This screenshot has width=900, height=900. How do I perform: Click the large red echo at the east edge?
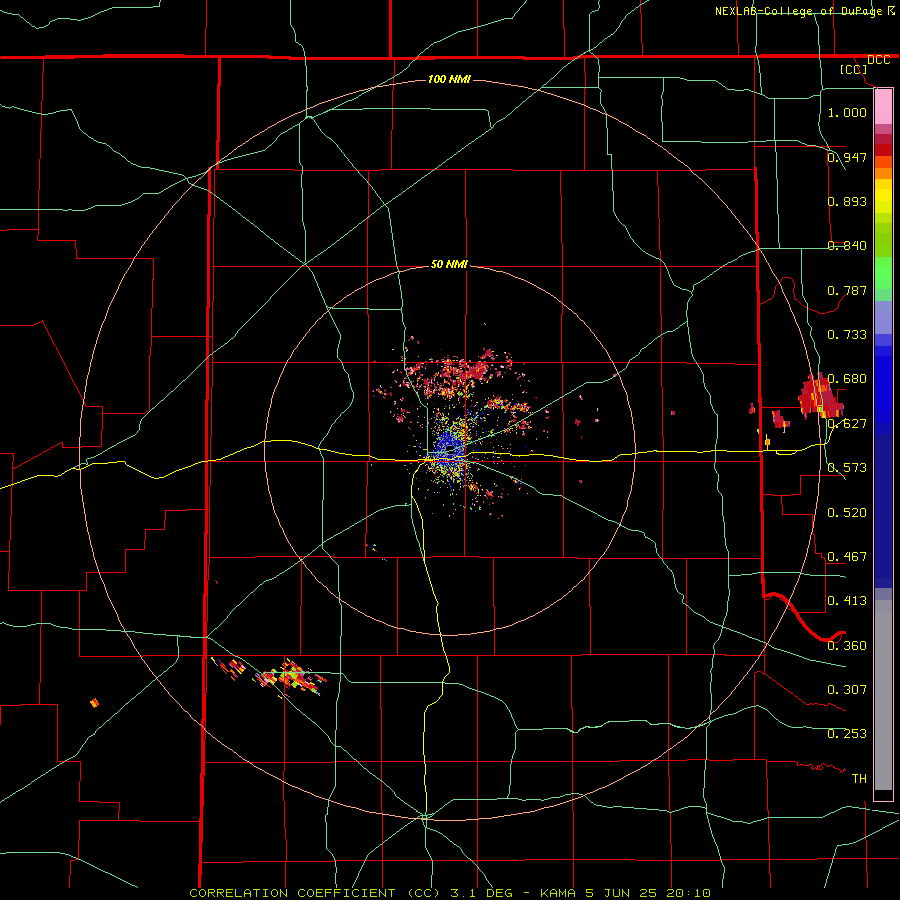tap(820, 396)
